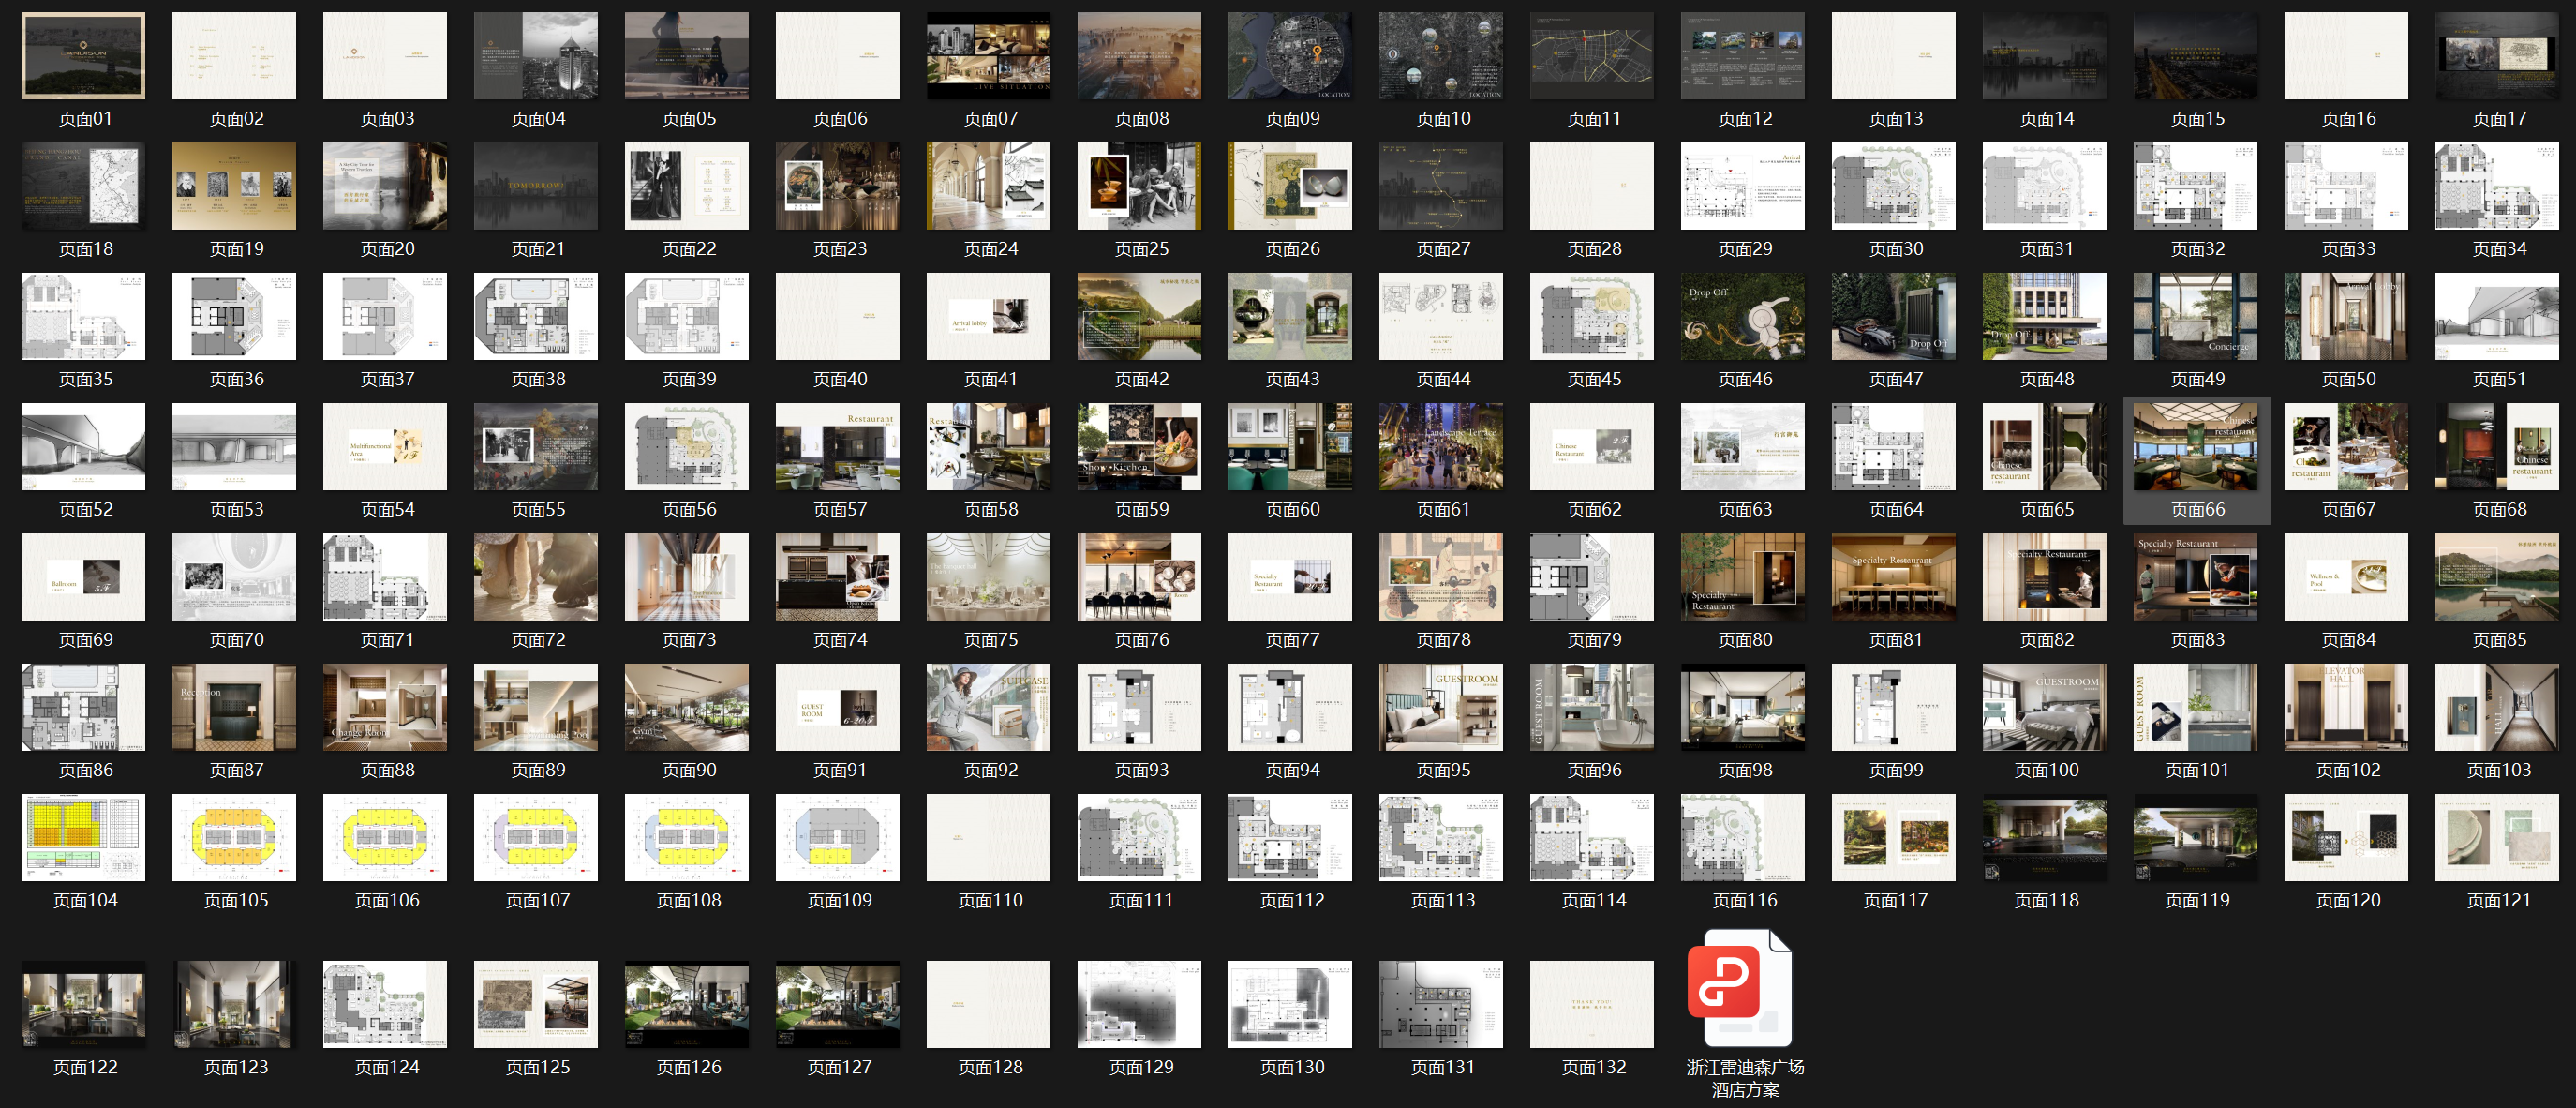
Task: Click the 页面21 Tomorrow dark thumbnail
Action: click(536, 186)
